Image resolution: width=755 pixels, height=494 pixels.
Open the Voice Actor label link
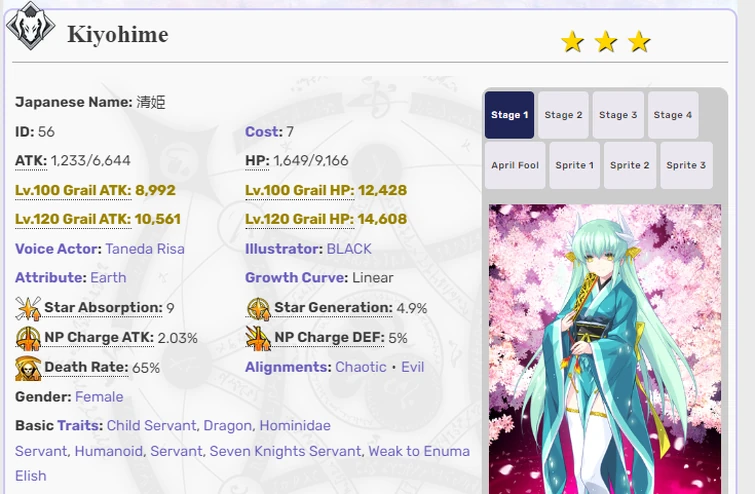(x=56, y=249)
